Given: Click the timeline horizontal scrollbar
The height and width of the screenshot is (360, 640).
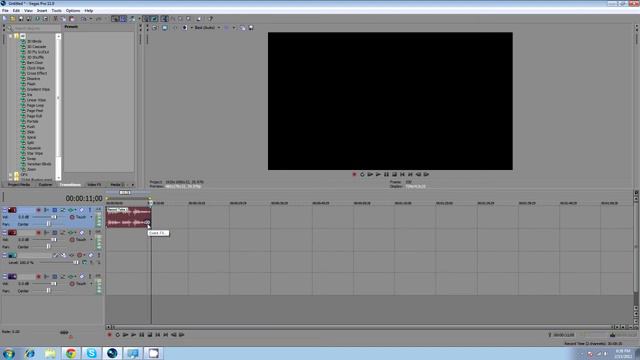Looking at the screenshot, I should coord(362,327).
